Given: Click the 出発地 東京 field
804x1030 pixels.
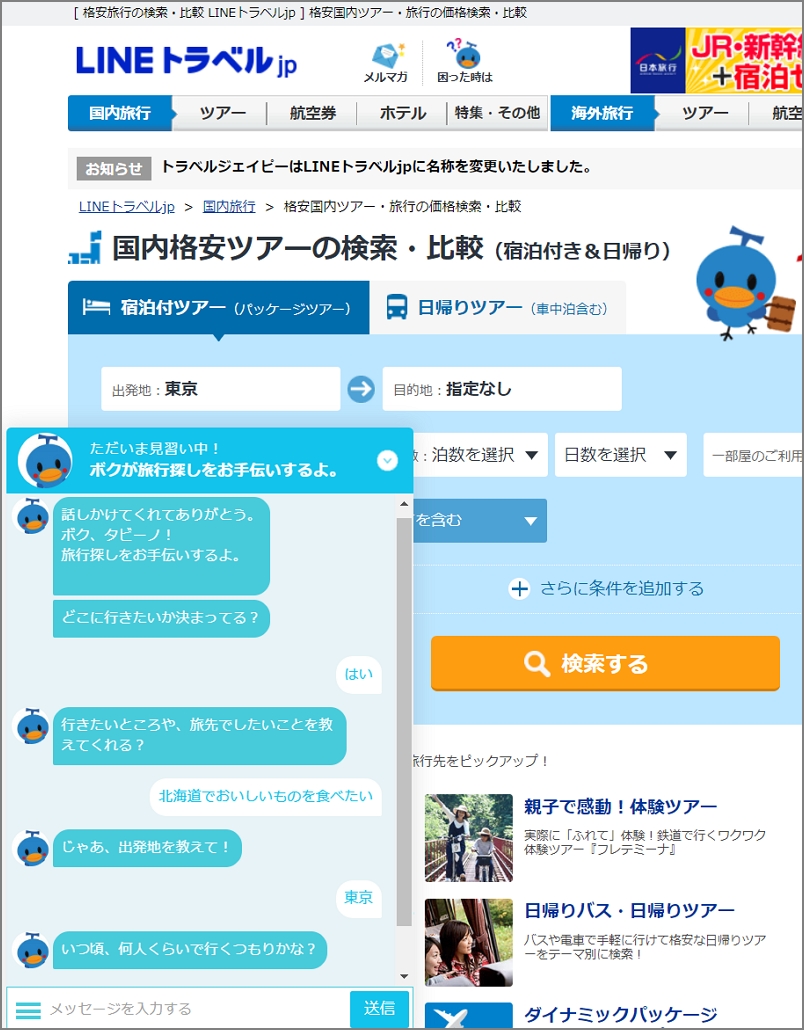Looking at the screenshot, I should pyautogui.click(x=221, y=389).
